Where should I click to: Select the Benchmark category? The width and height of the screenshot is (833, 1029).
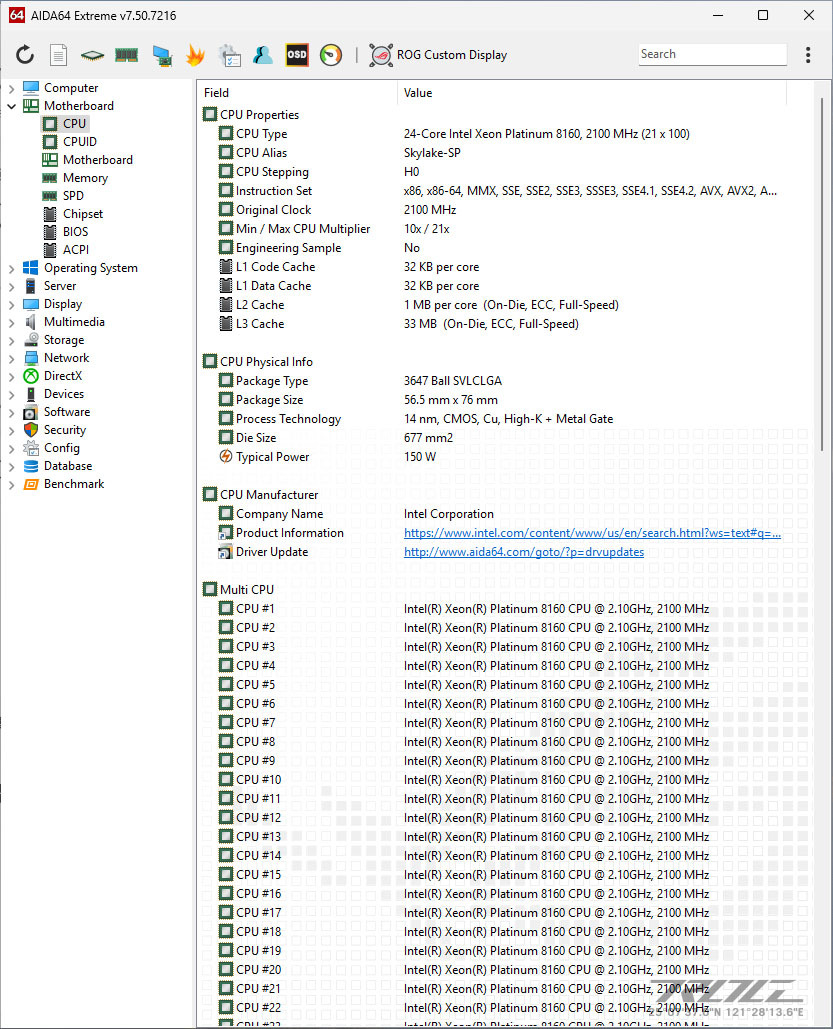pyautogui.click(x=74, y=484)
